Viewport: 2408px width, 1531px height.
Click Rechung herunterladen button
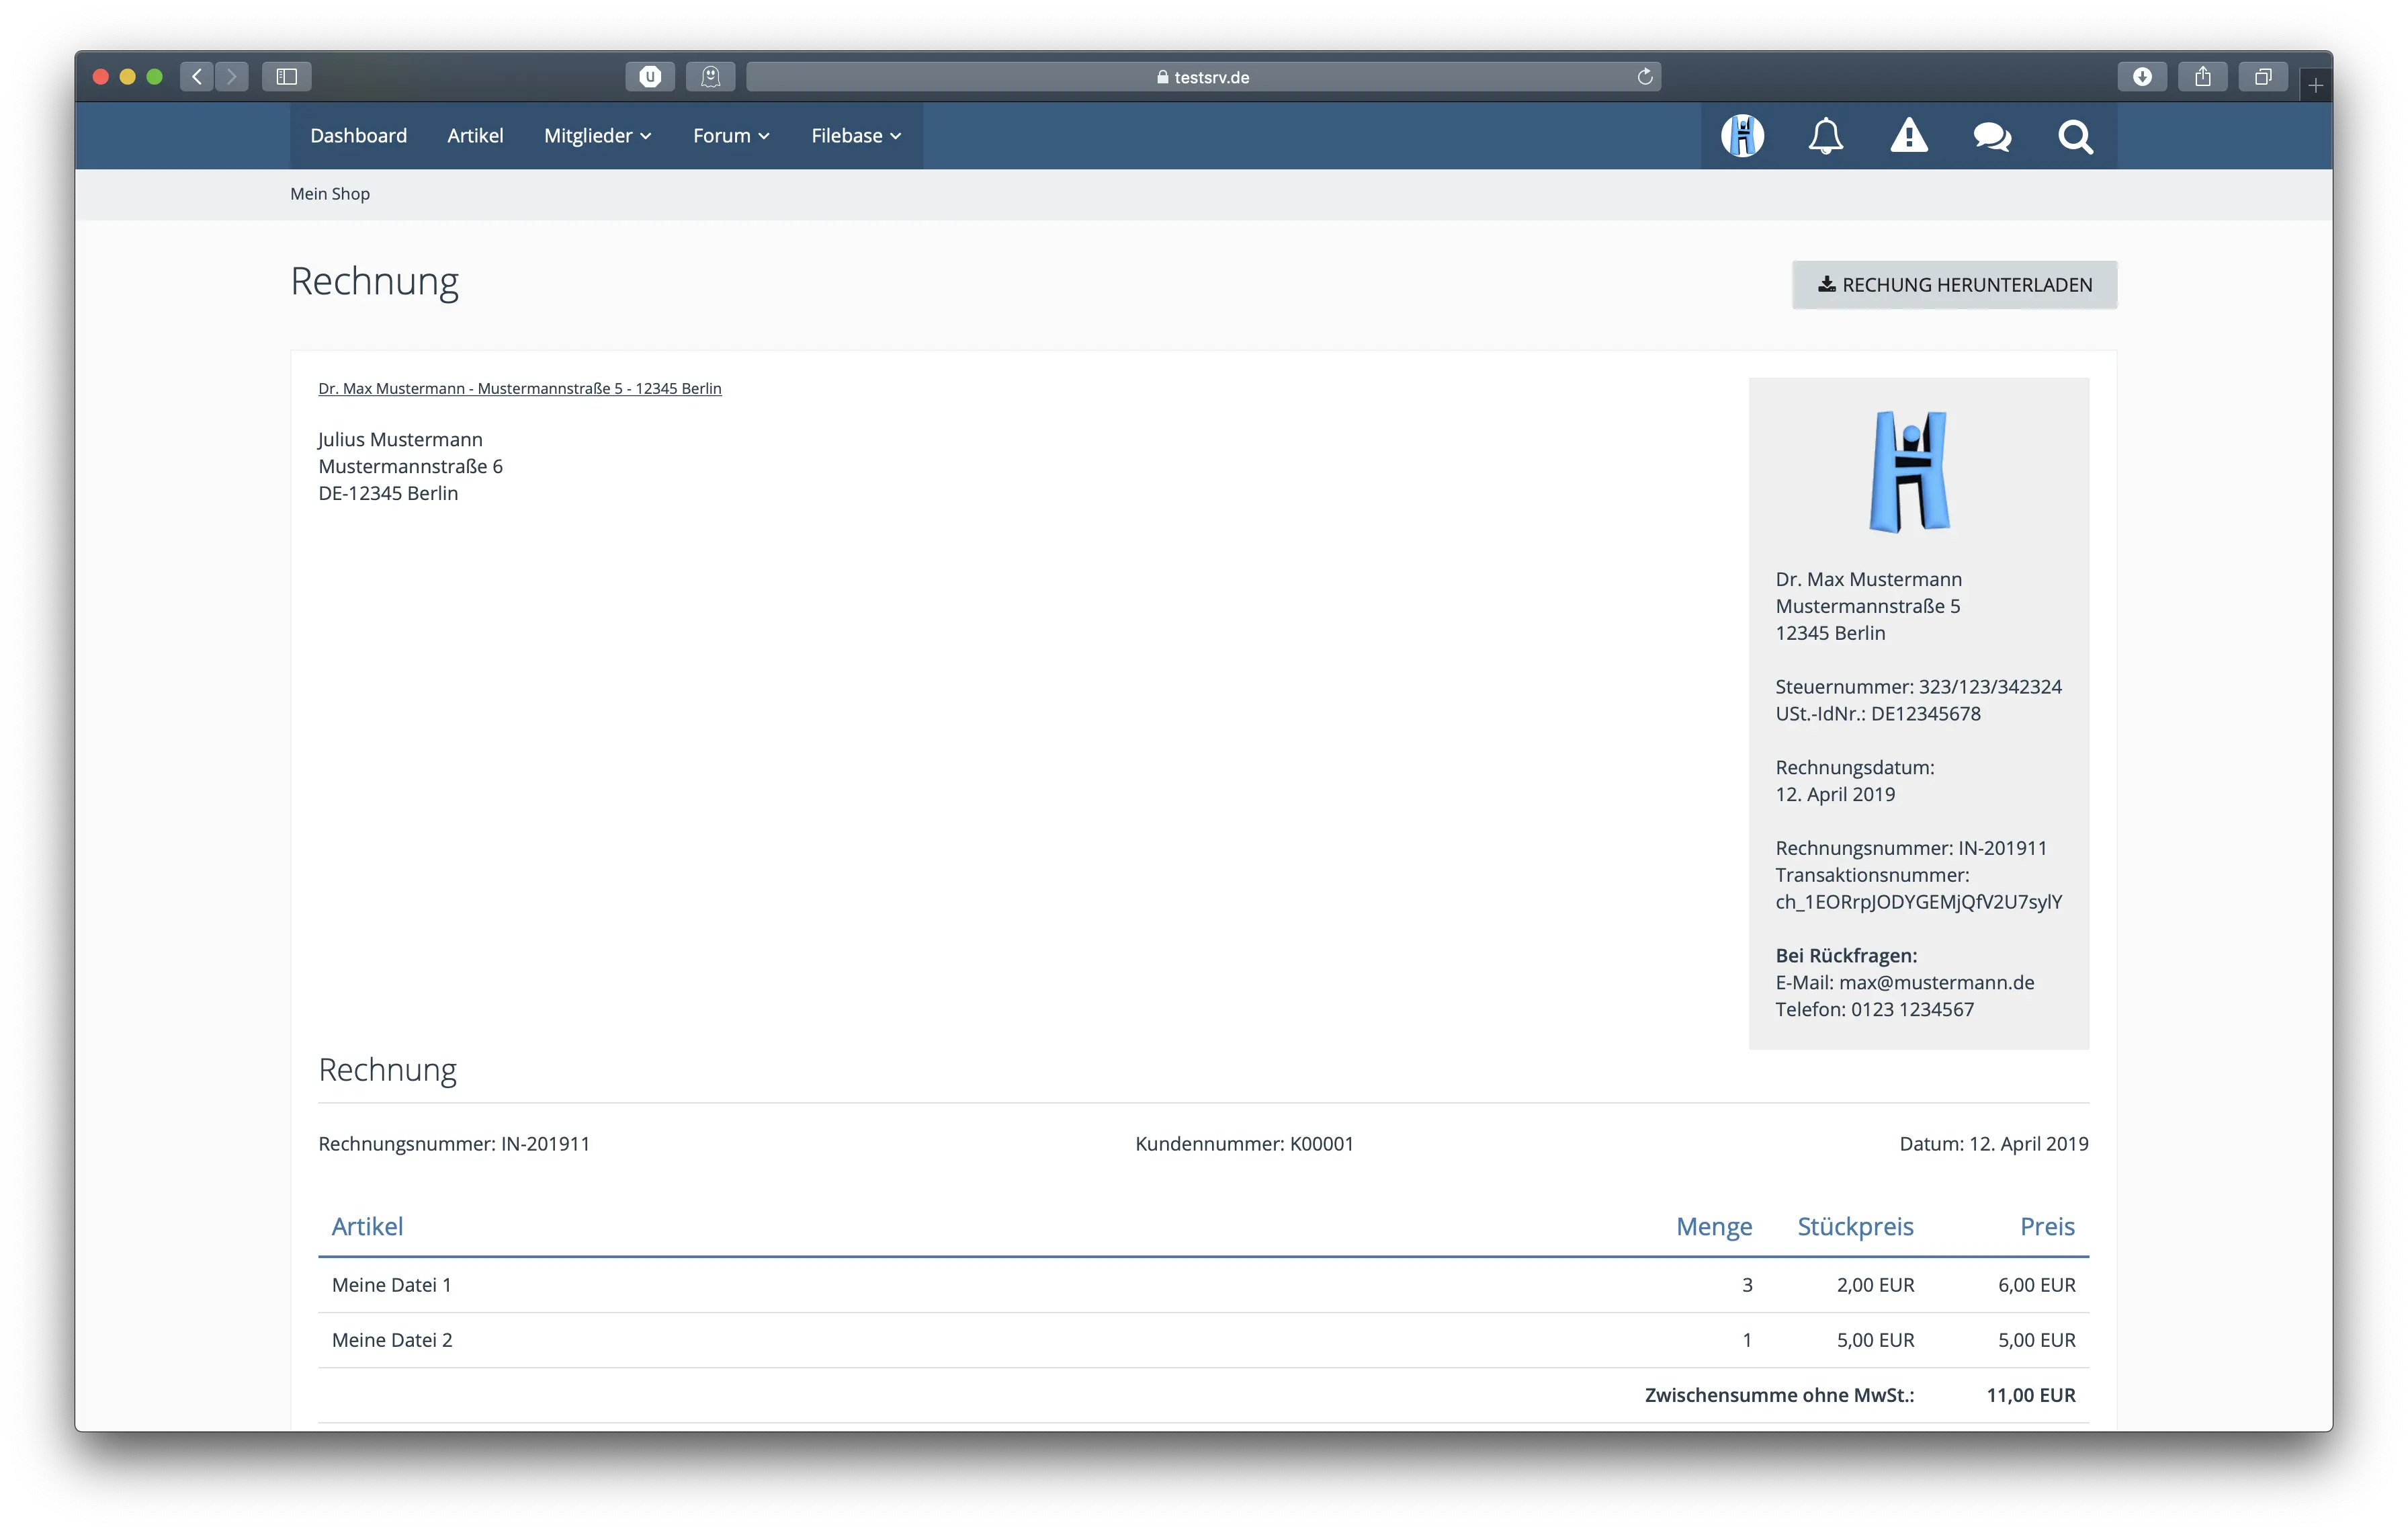[x=1954, y=285]
